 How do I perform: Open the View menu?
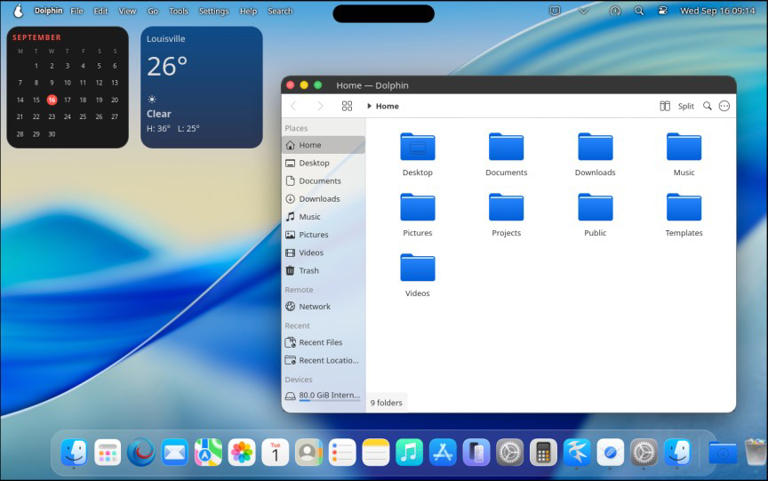[x=127, y=11]
